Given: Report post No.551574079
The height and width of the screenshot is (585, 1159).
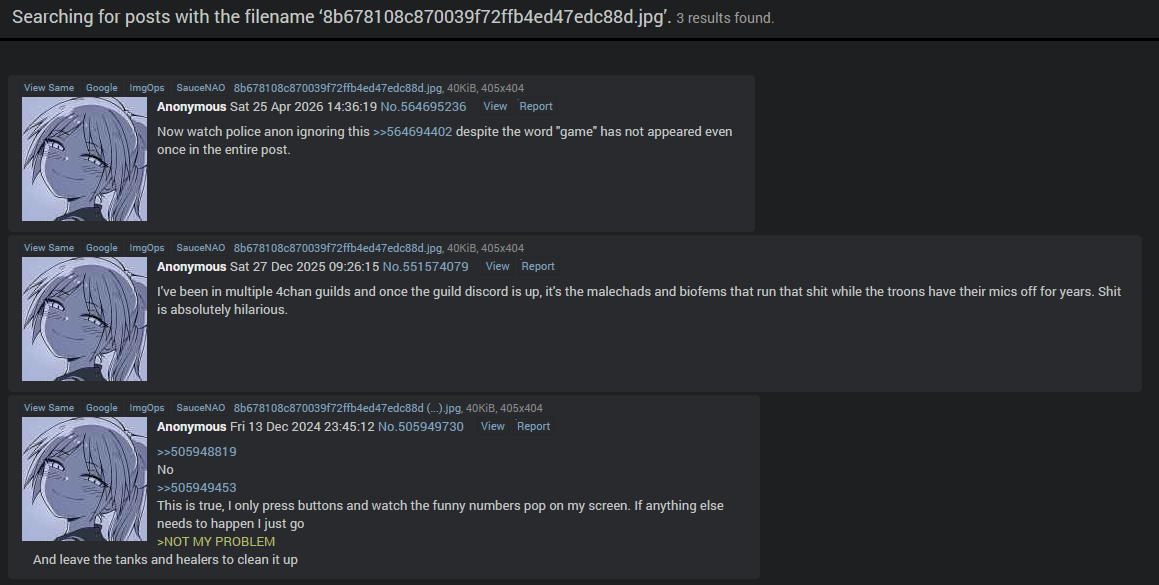Looking at the screenshot, I should [538, 266].
